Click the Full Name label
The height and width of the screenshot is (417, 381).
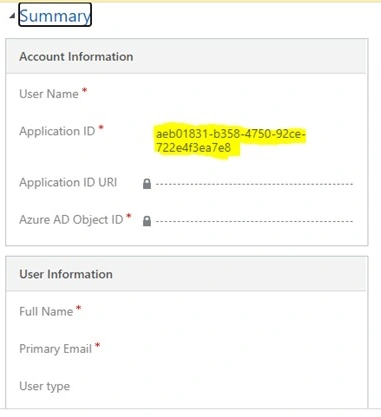point(46,311)
